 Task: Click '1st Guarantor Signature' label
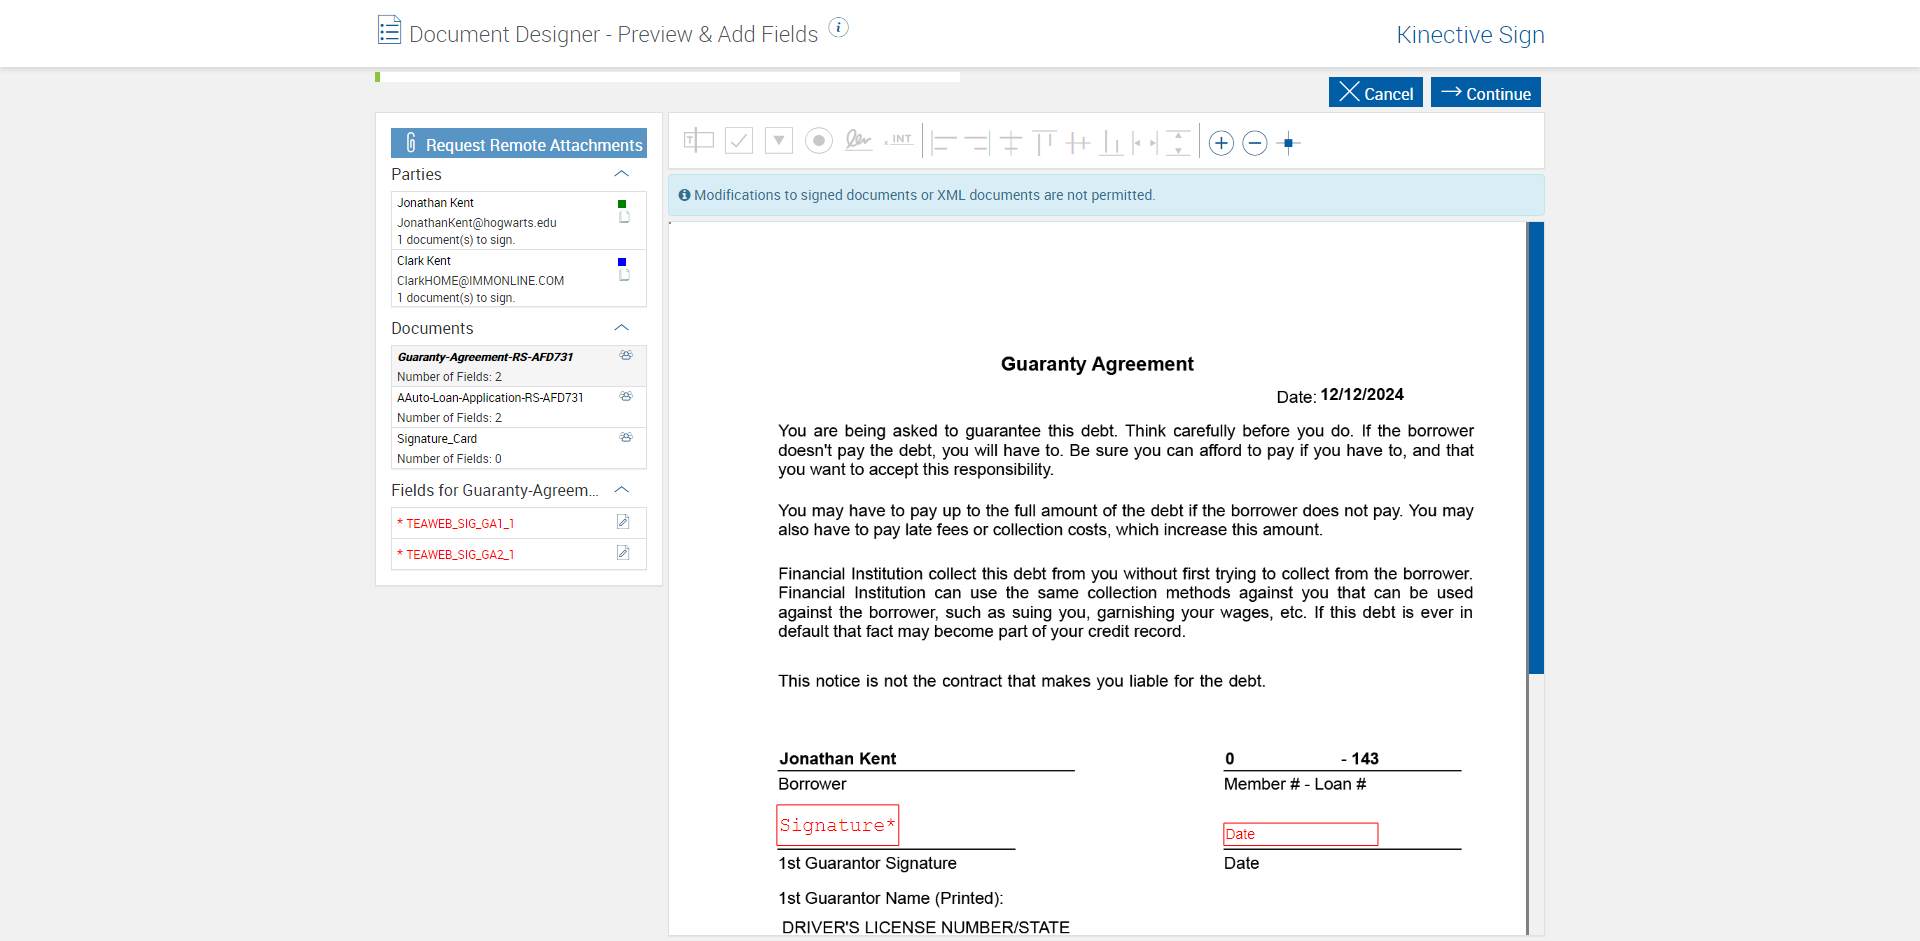tap(867, 863)
